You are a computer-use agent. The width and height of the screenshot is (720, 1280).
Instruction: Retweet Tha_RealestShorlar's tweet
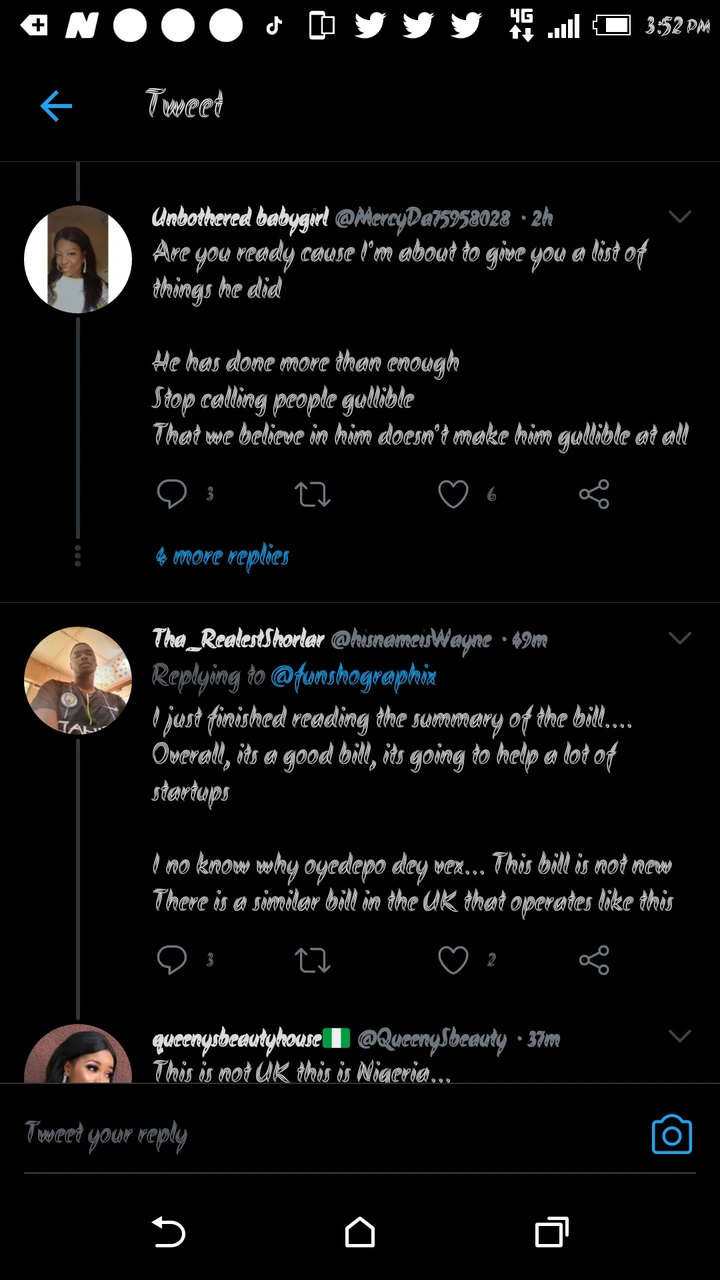click(313, 960)
